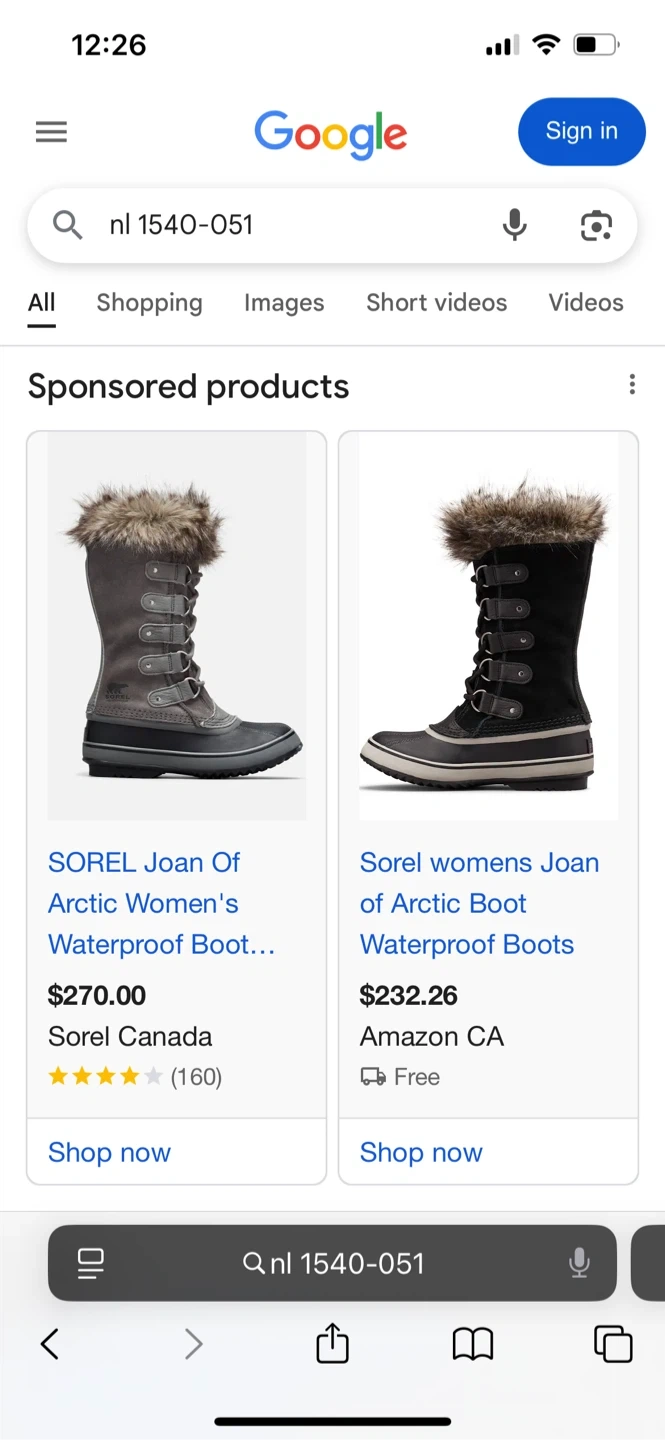The height and width of the screenshot is (1440, 665).
Task: Open Google Lens camera search
Action: coord(596,226)
